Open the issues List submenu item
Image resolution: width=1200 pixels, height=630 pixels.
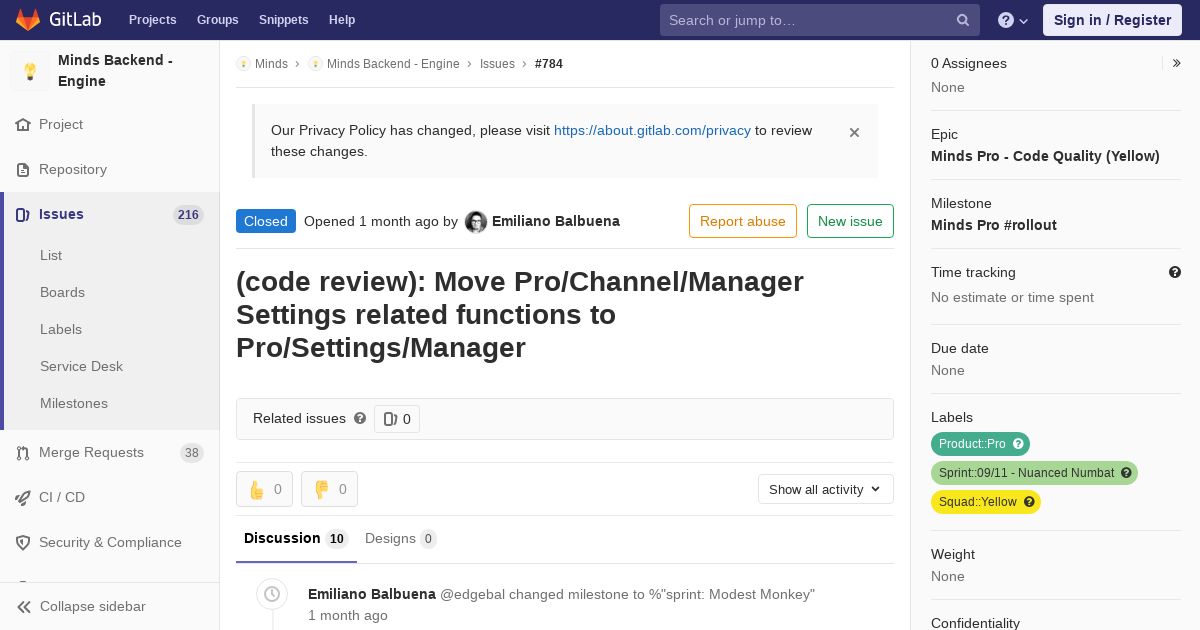tap(51, 255)
